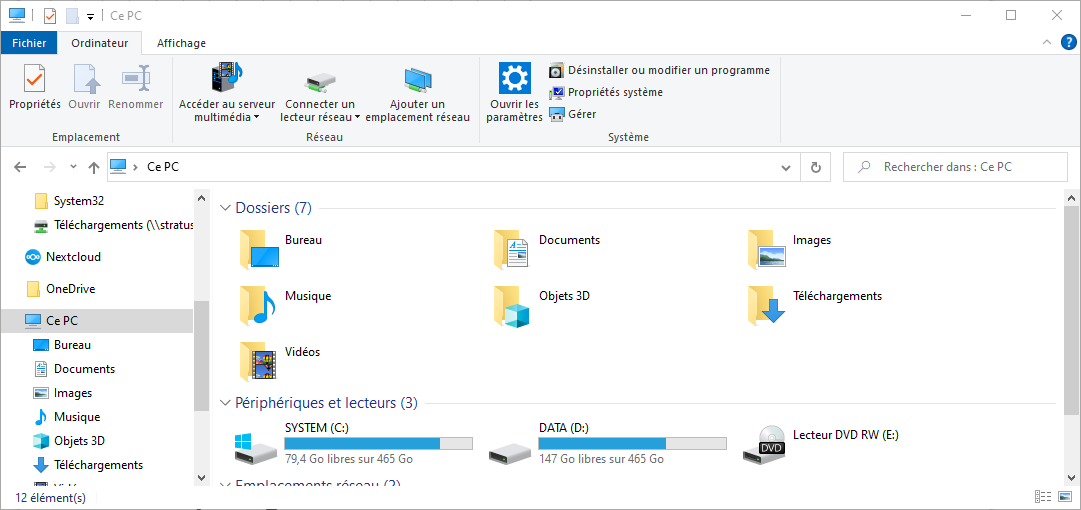
Task: Click the Propriétés icon in the ribbon
Action: click(x=34, y=79)
